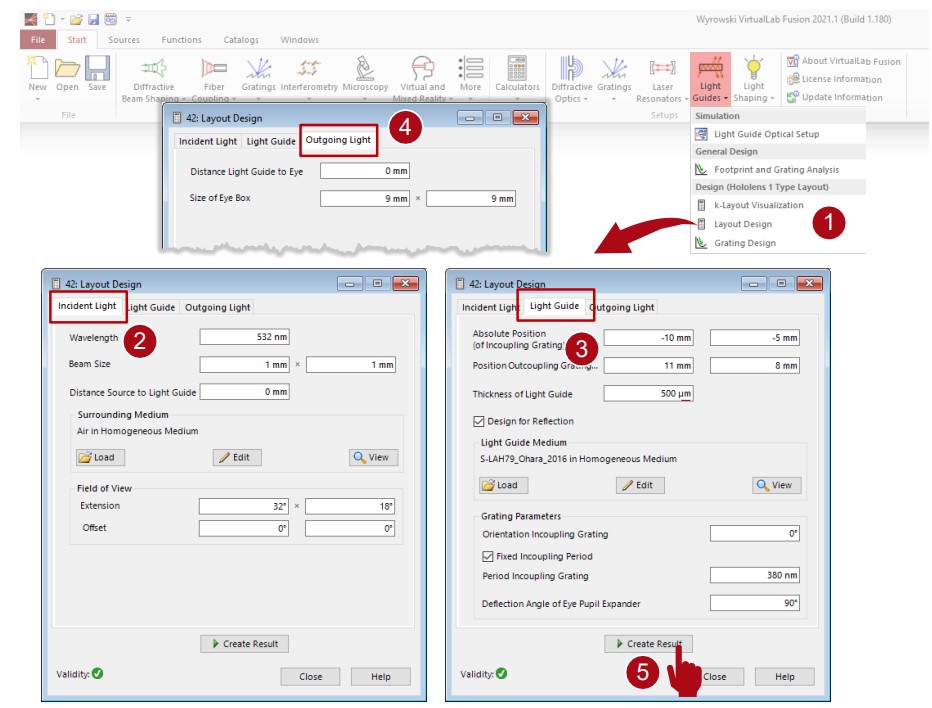Image resolution: width=932 pixels, height=708 pixels.
Task: Toggle Design for Reflection checkbox
Action: click(478, 421)
